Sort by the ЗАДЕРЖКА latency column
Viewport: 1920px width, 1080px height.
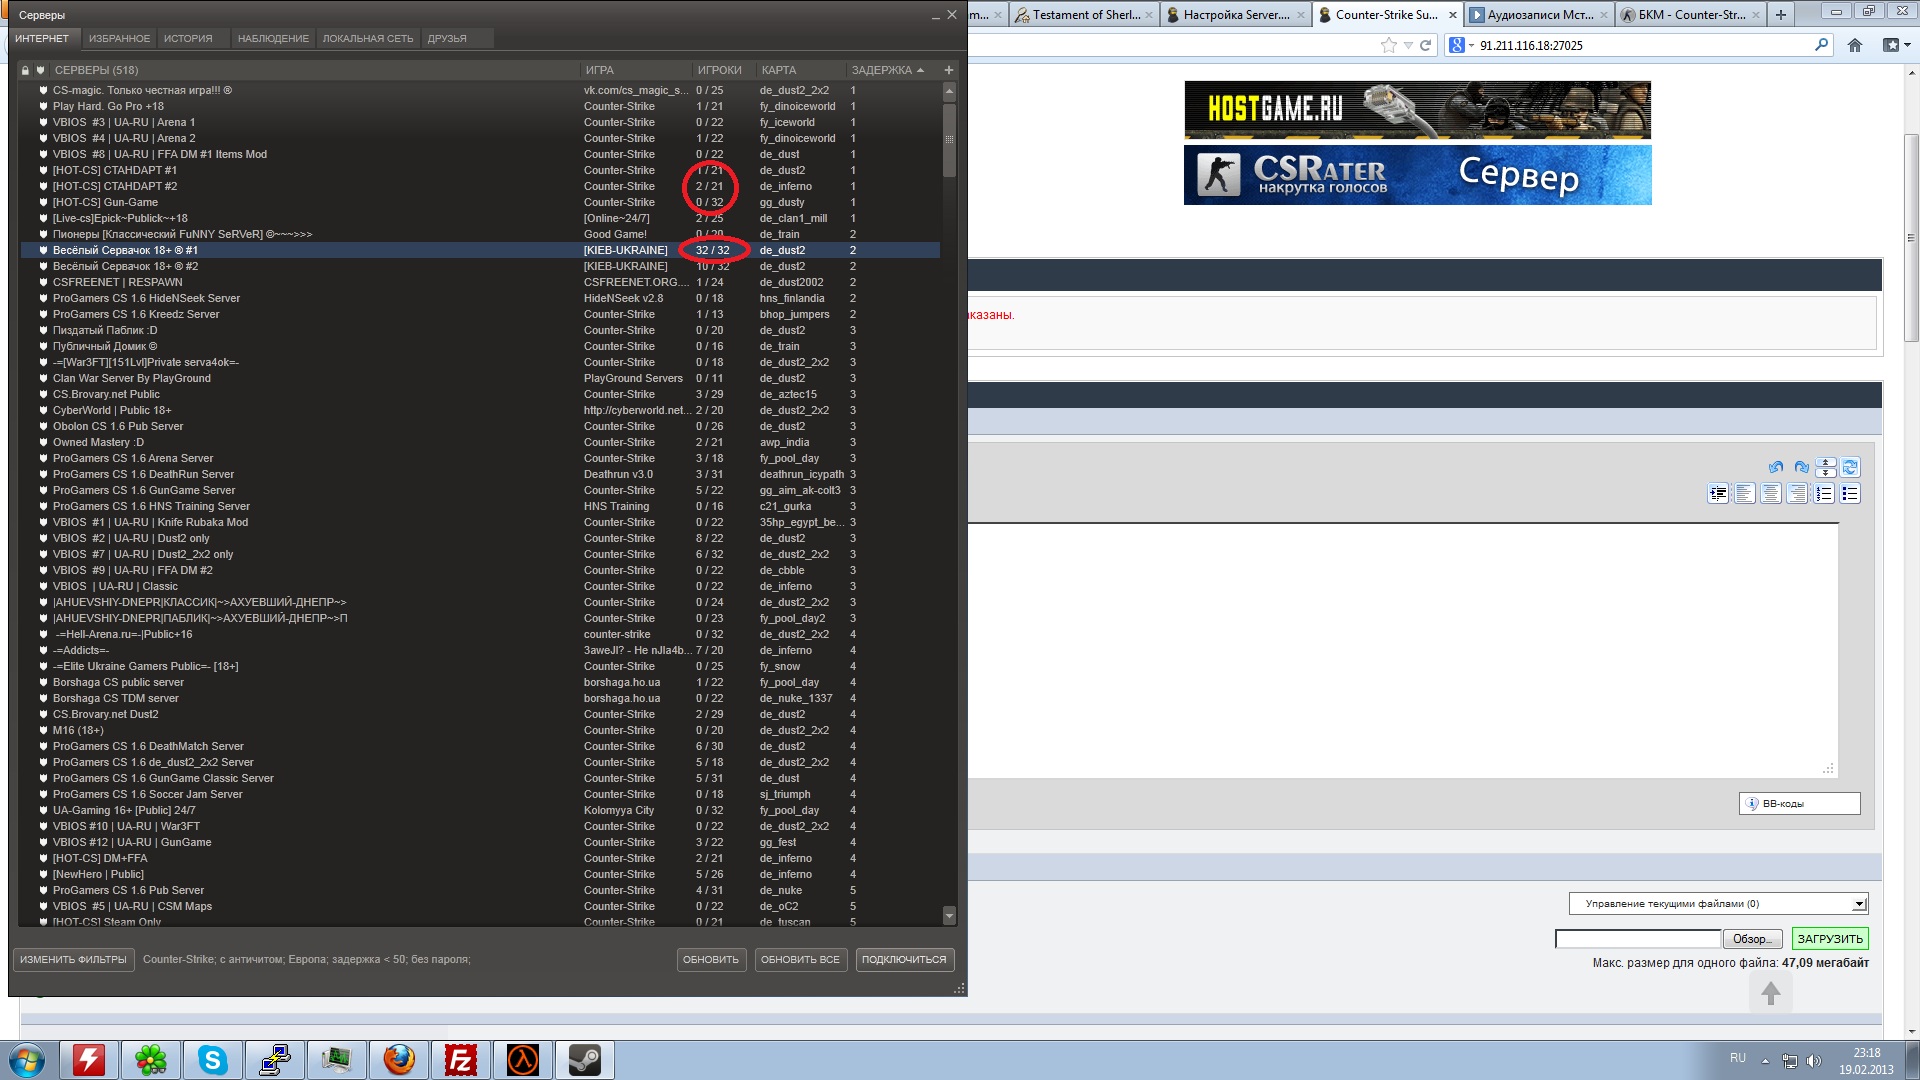(887, 70)
